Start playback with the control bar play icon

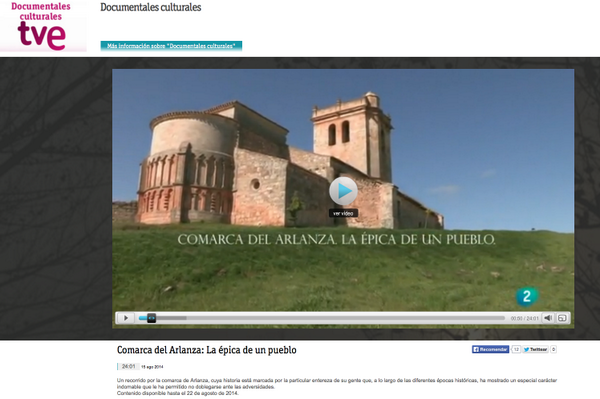pyautogui.click(x=126, y=318)
